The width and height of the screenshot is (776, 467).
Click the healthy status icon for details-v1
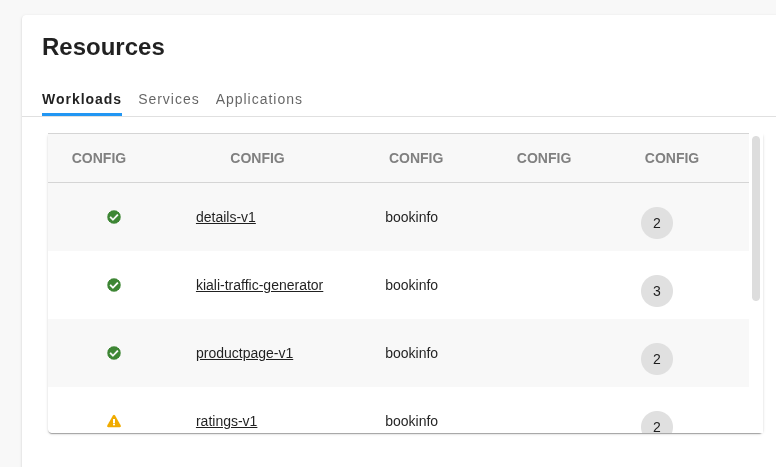point(114,217)
